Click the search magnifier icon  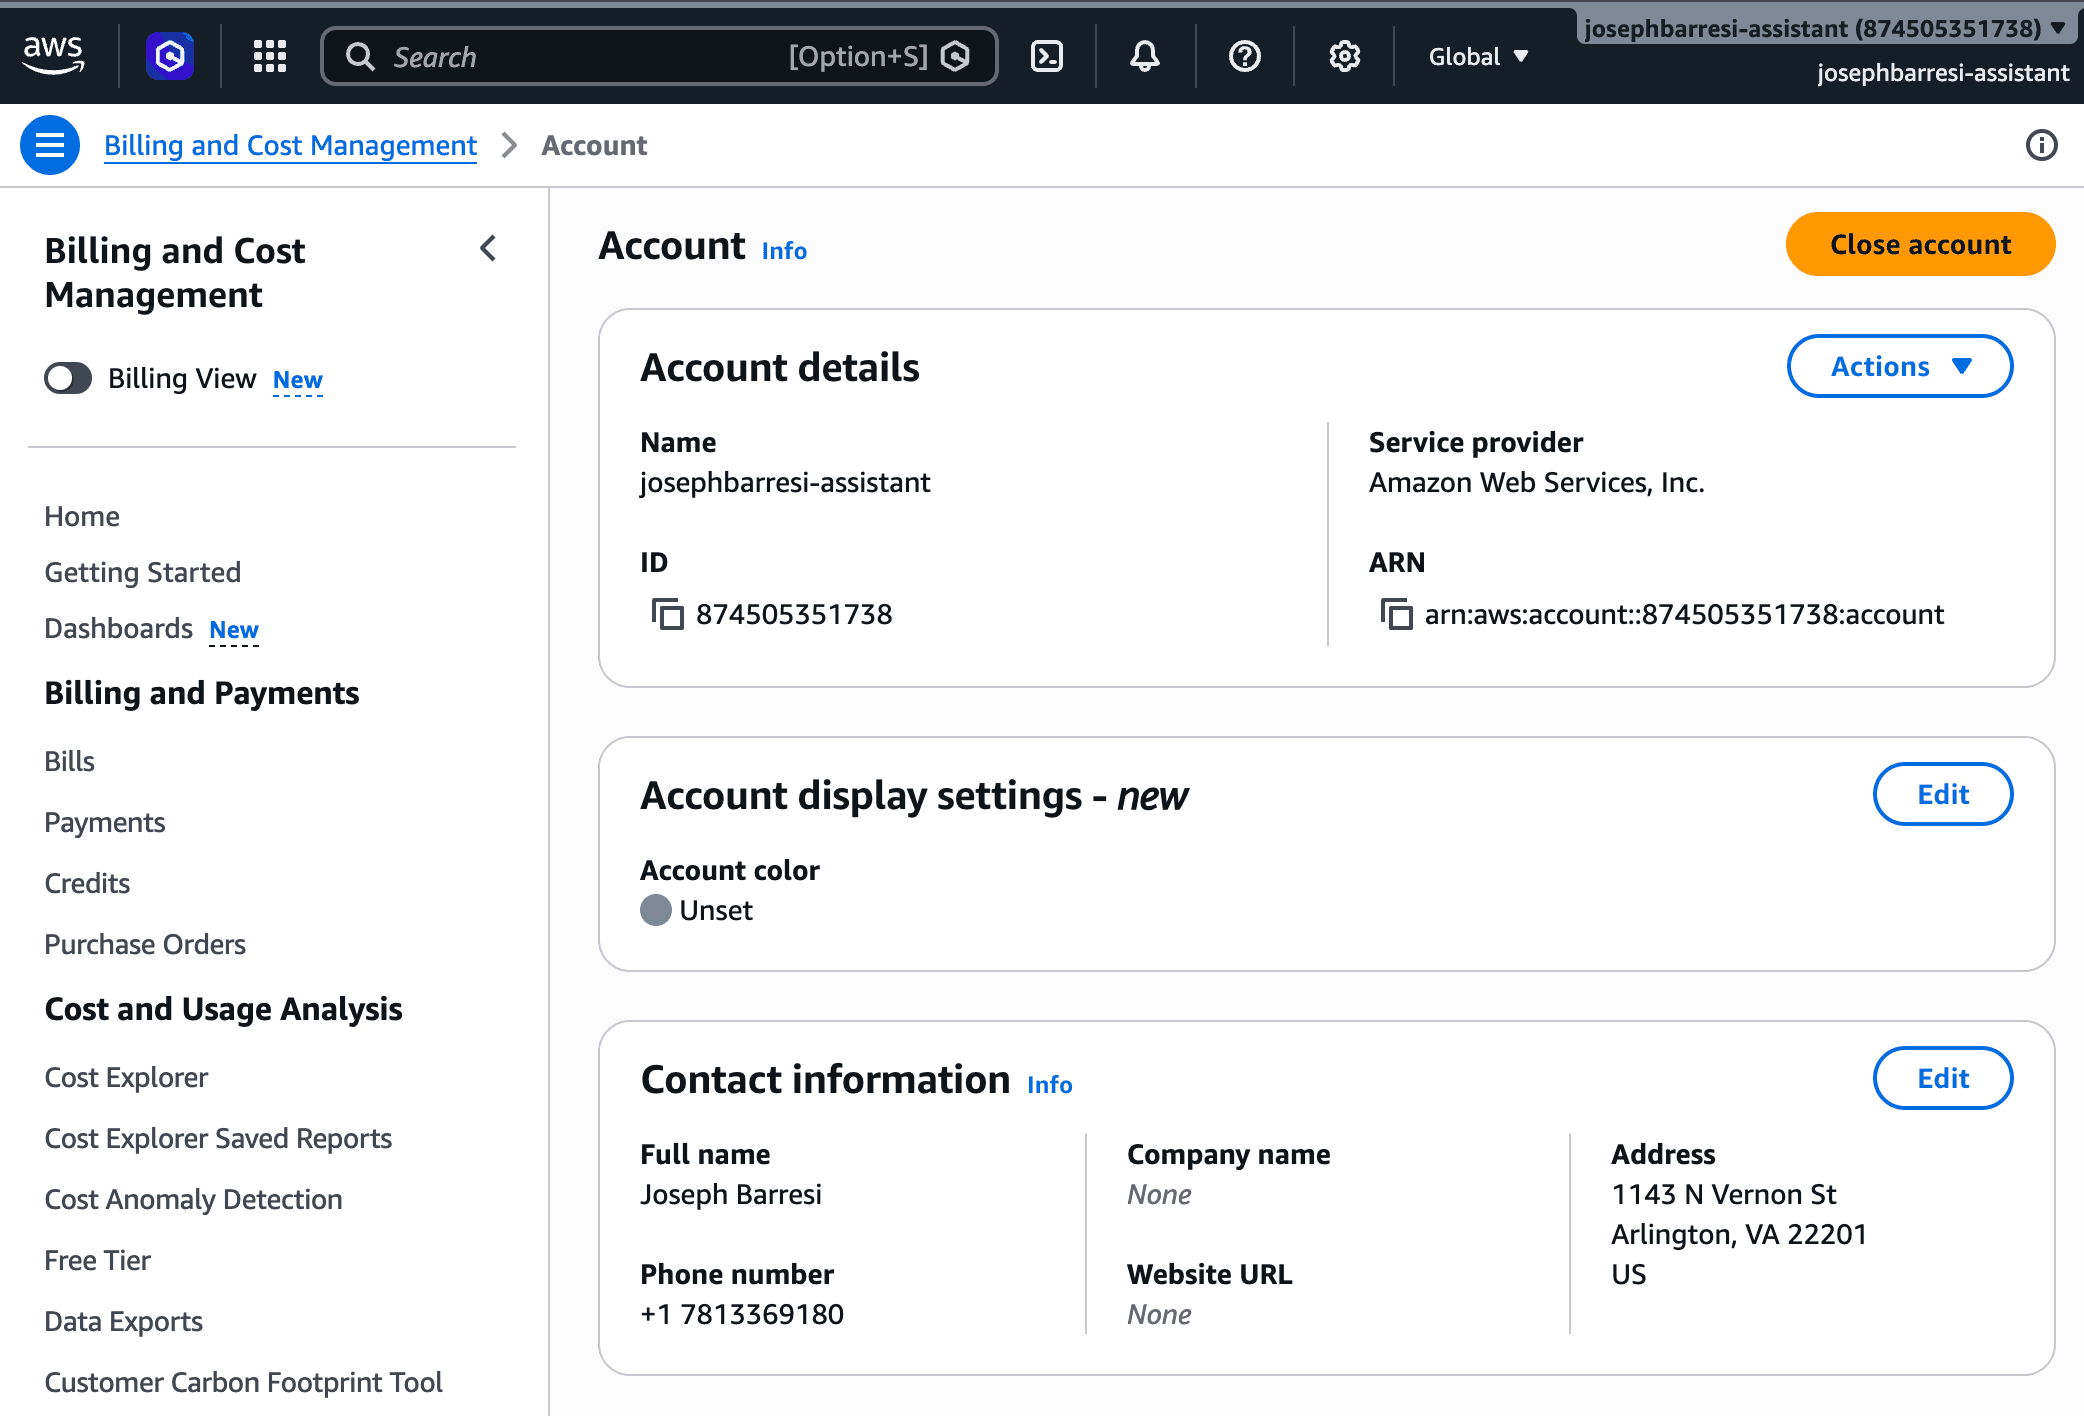(360, 56)
